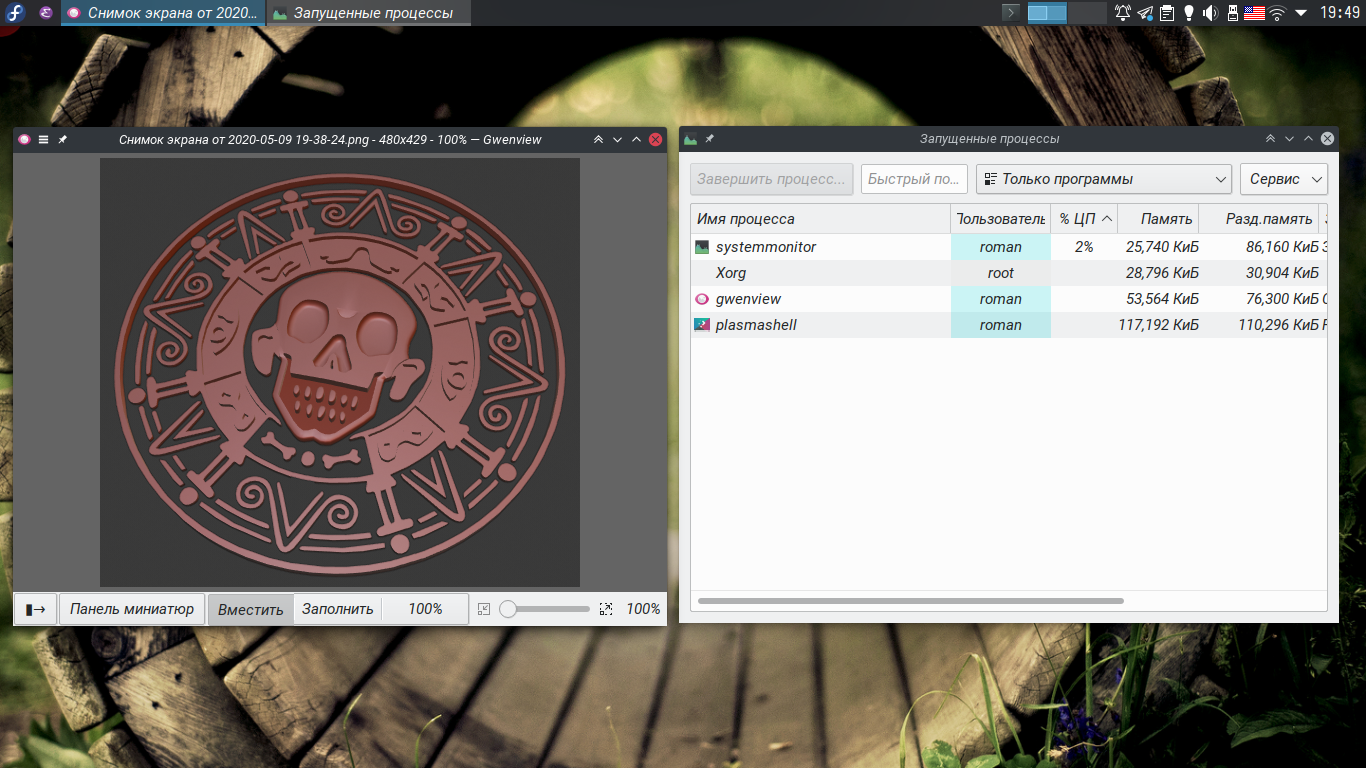Image resolution: width=1366 pixels, height=768 pixels.
Task: Toggle the Вместить zoom button
Action: 251,609
